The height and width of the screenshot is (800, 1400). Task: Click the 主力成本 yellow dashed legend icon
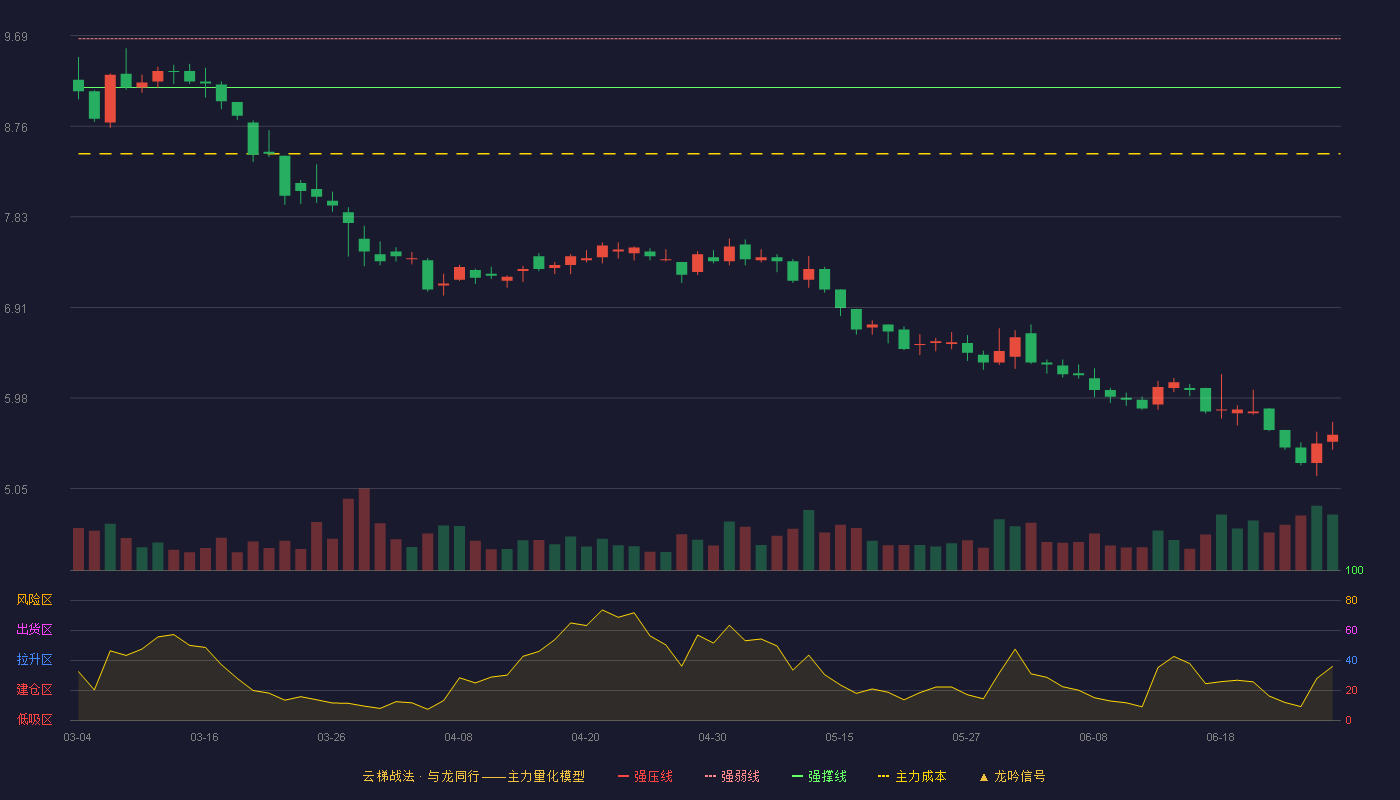coord(883,776)
